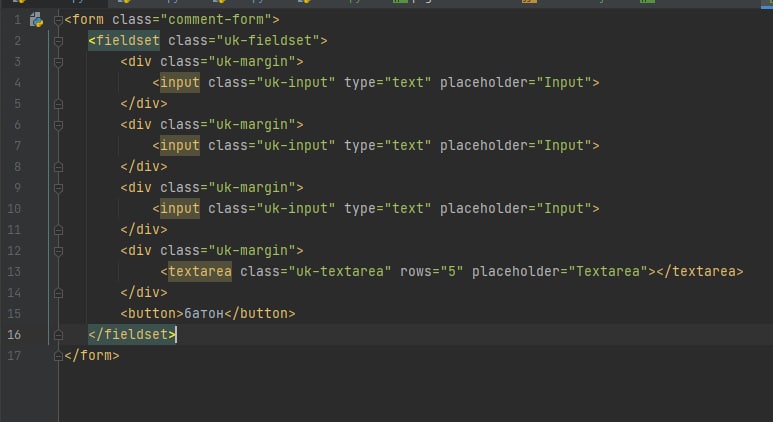Click the closing div fold marker on line 14
This screenshot has height=422, width=773.
tap(58, 293)
